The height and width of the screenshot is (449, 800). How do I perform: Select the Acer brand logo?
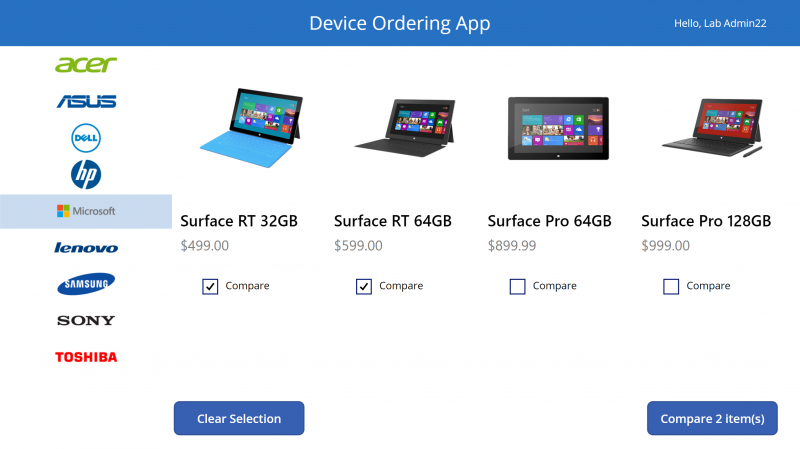[x=86, y=65]
